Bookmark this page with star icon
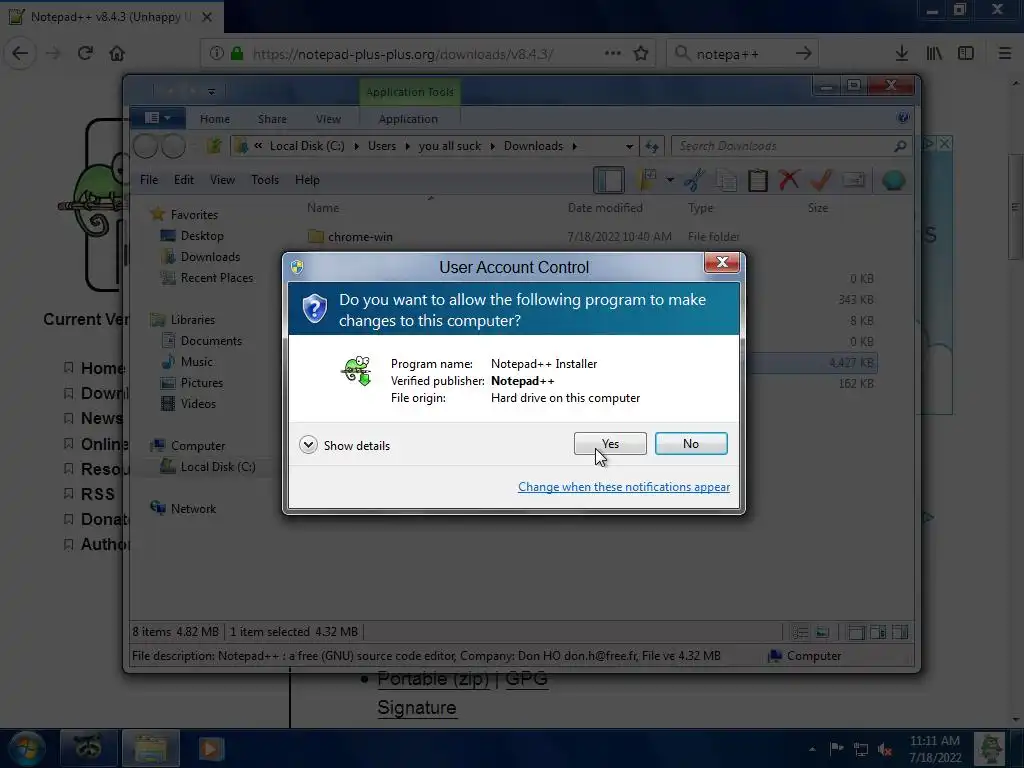 (x=641, y=54)
